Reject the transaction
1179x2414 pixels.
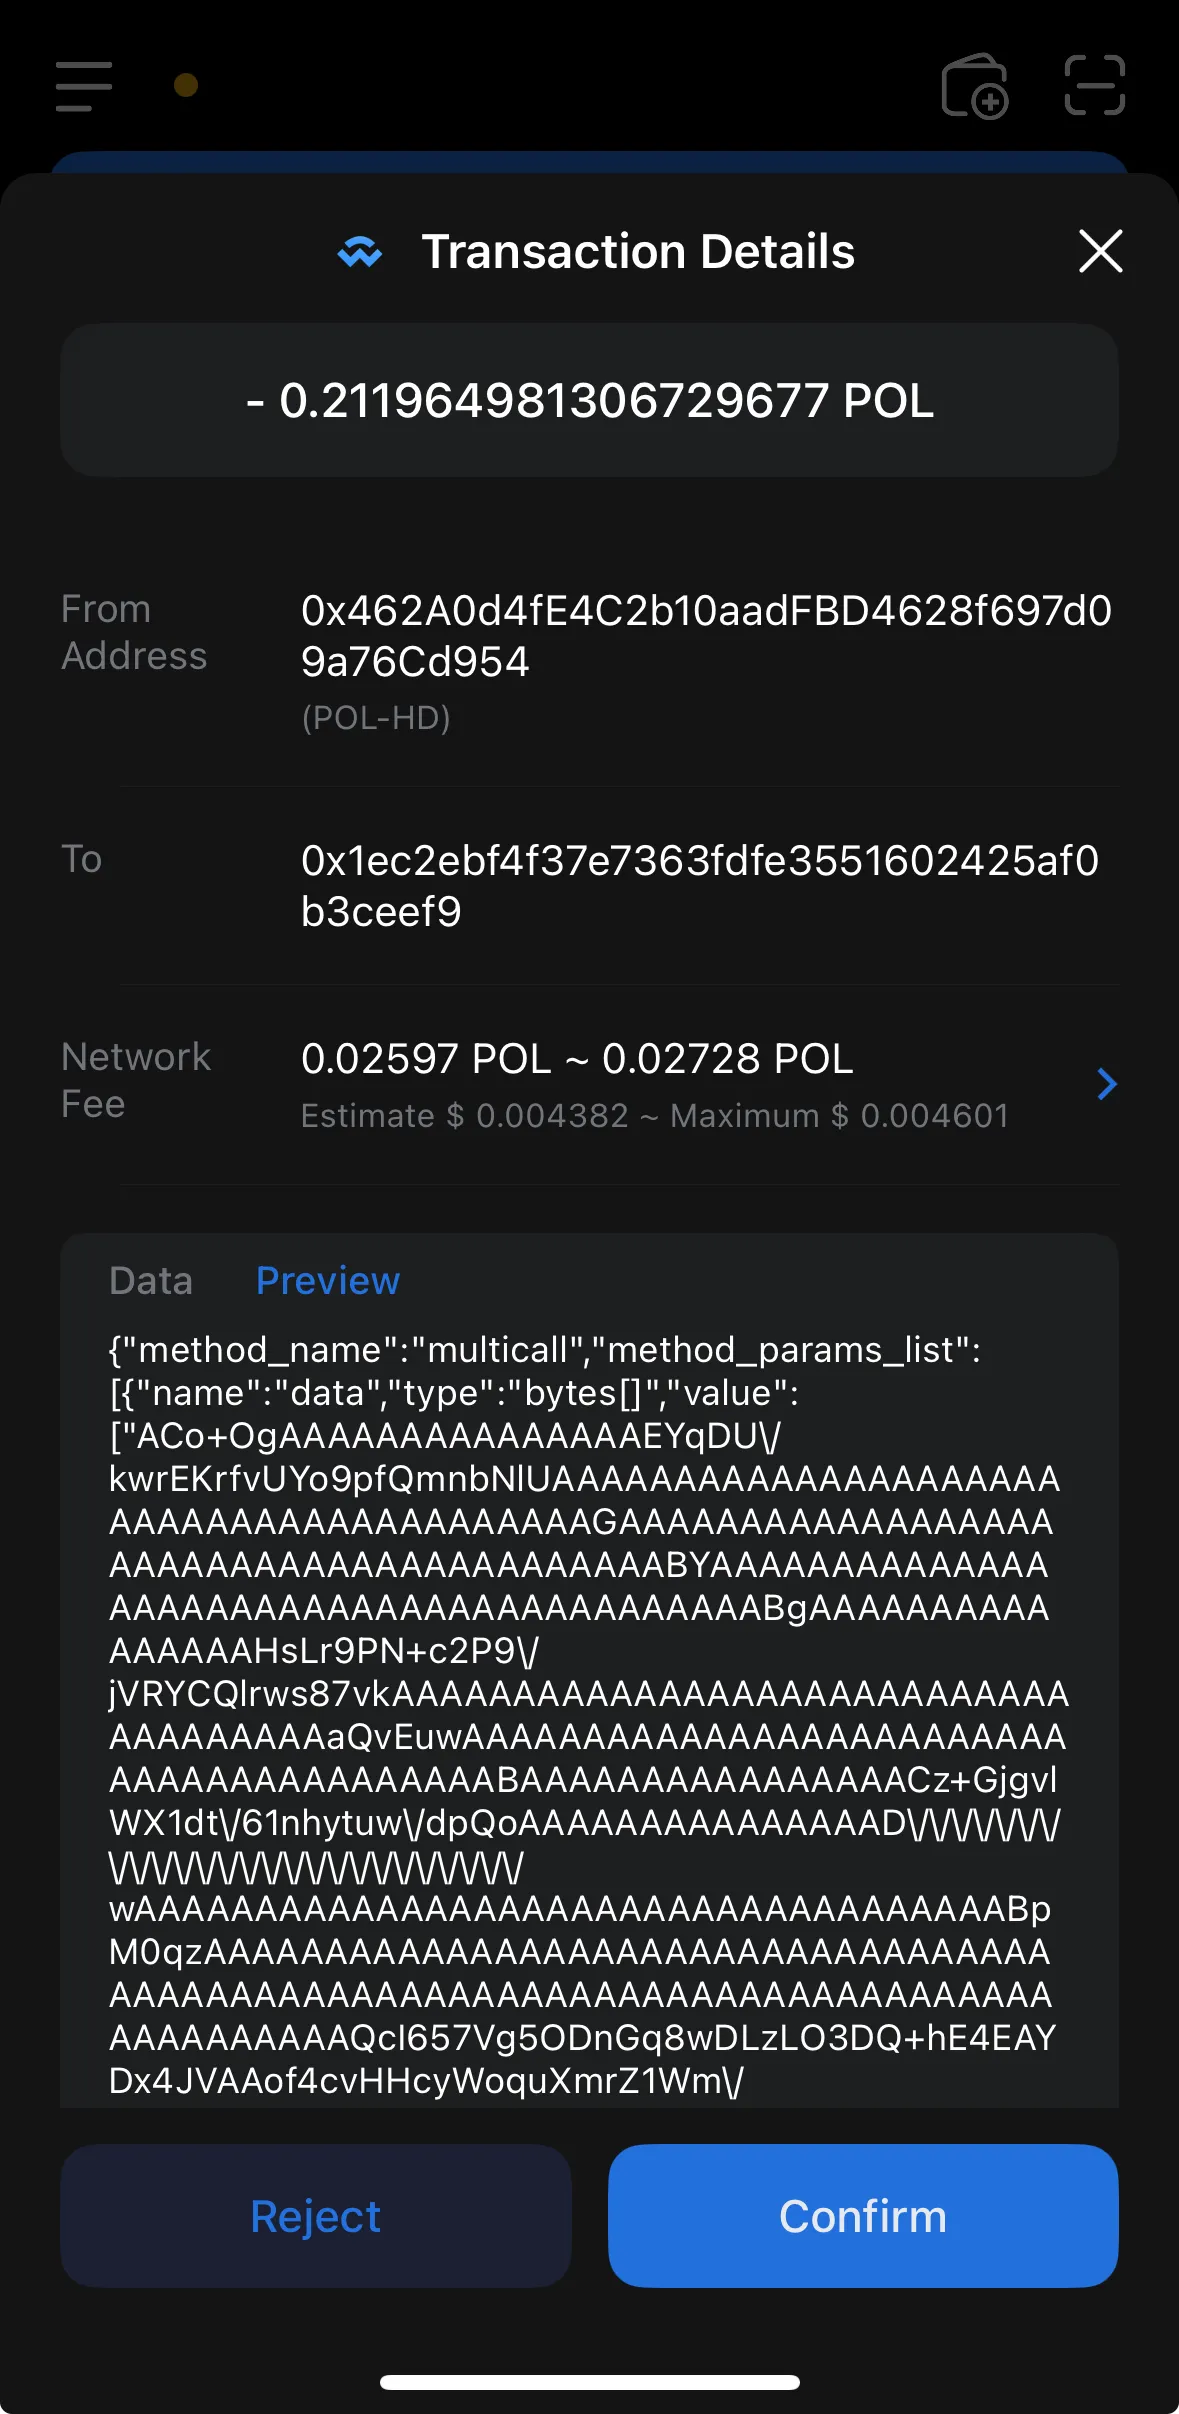click(x=314, y=2216)
